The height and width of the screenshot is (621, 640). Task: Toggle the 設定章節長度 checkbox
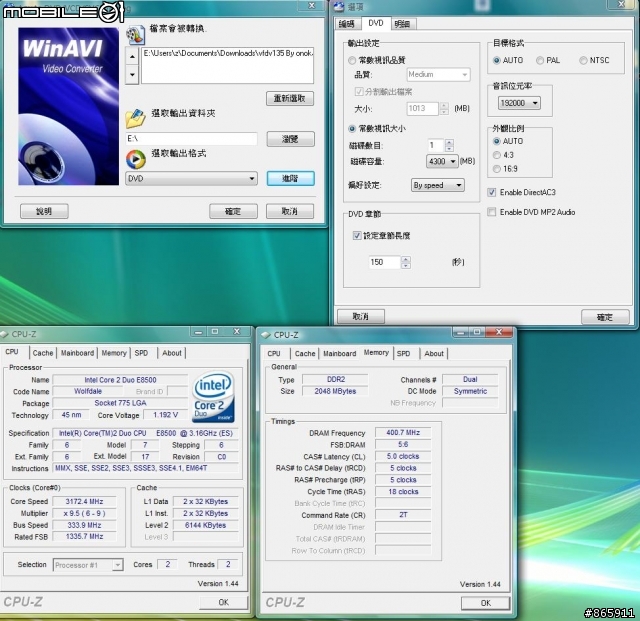coord(357,236)
